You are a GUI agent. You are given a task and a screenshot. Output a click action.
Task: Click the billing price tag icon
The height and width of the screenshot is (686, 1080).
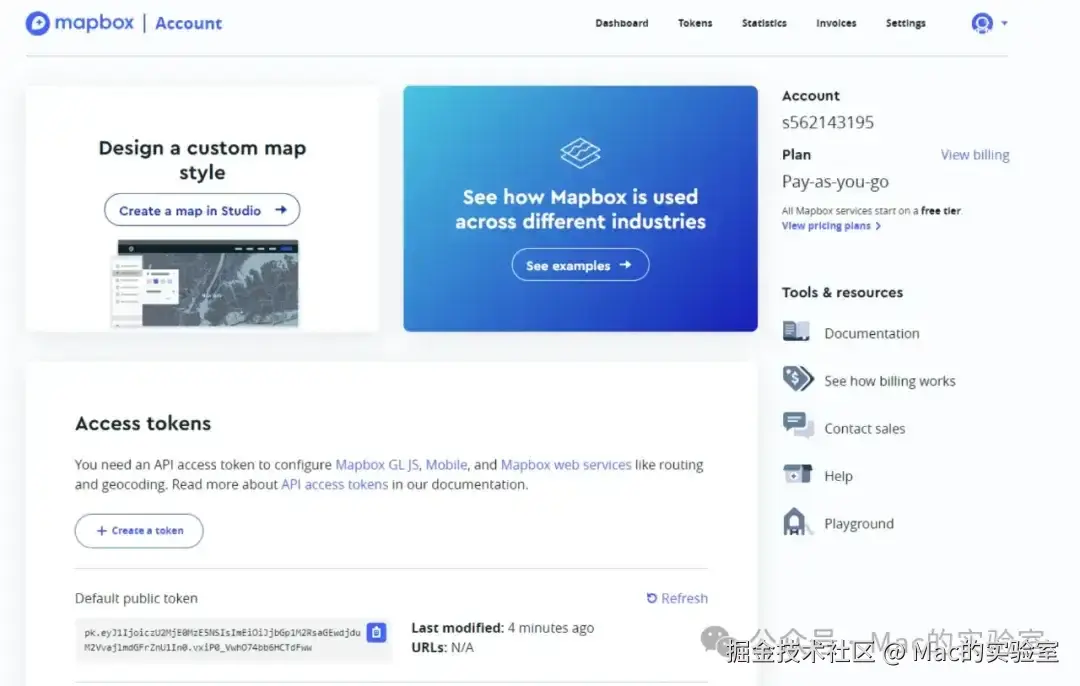pyautogui.click(x=798, y=379)
